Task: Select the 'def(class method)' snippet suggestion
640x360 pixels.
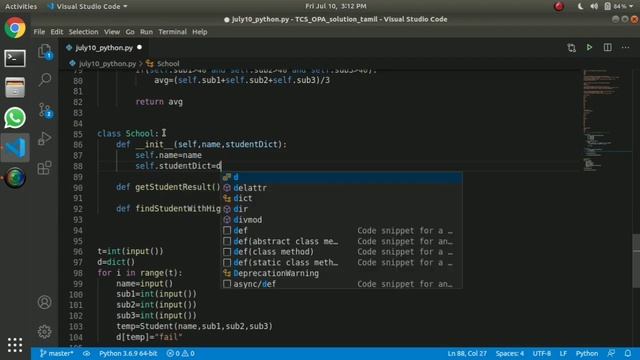Action: (342, 252)
